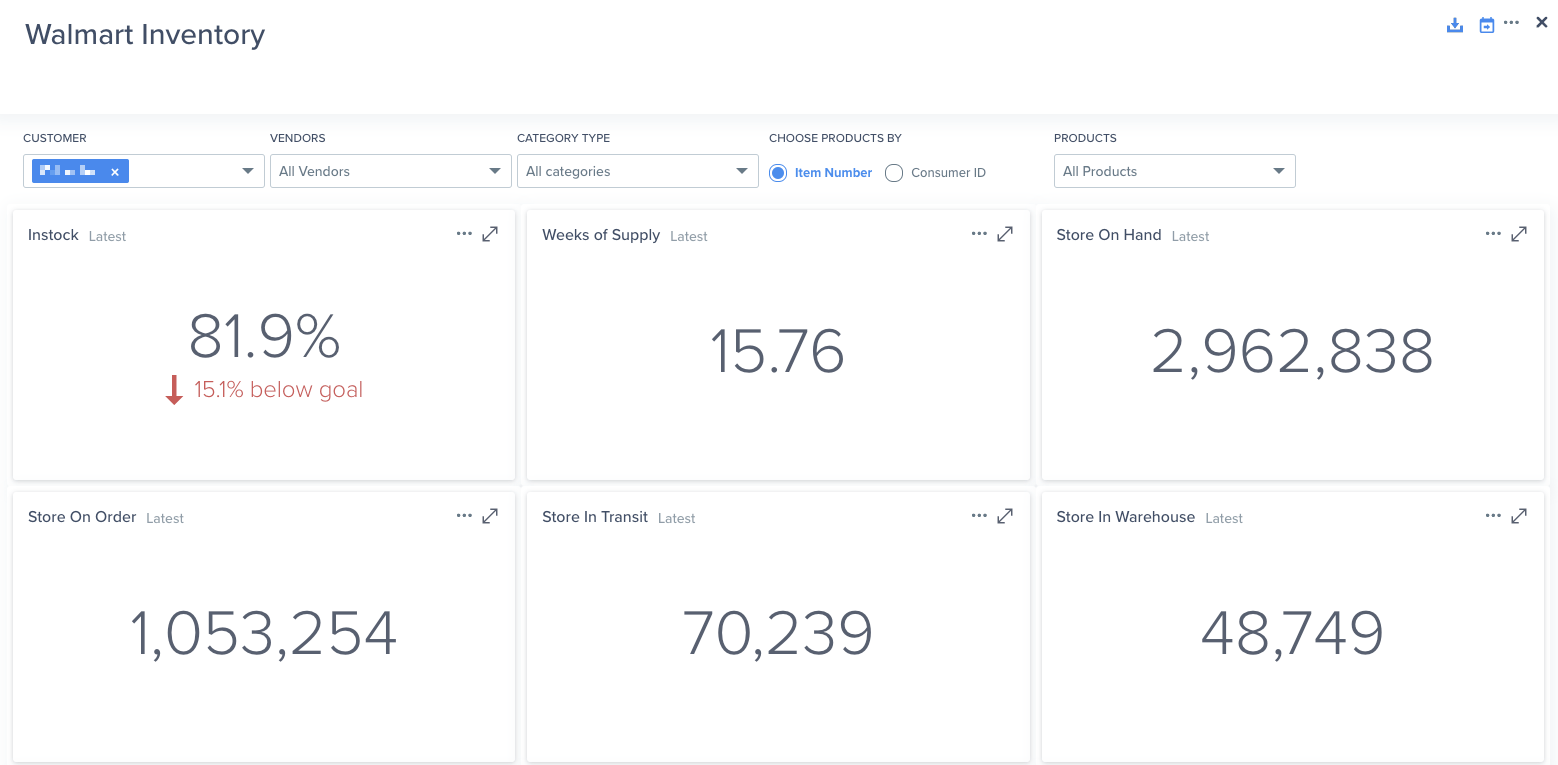Open more options on Store On Hand card
Viewport: 1558px width, 765px height.
[1493, 234]
